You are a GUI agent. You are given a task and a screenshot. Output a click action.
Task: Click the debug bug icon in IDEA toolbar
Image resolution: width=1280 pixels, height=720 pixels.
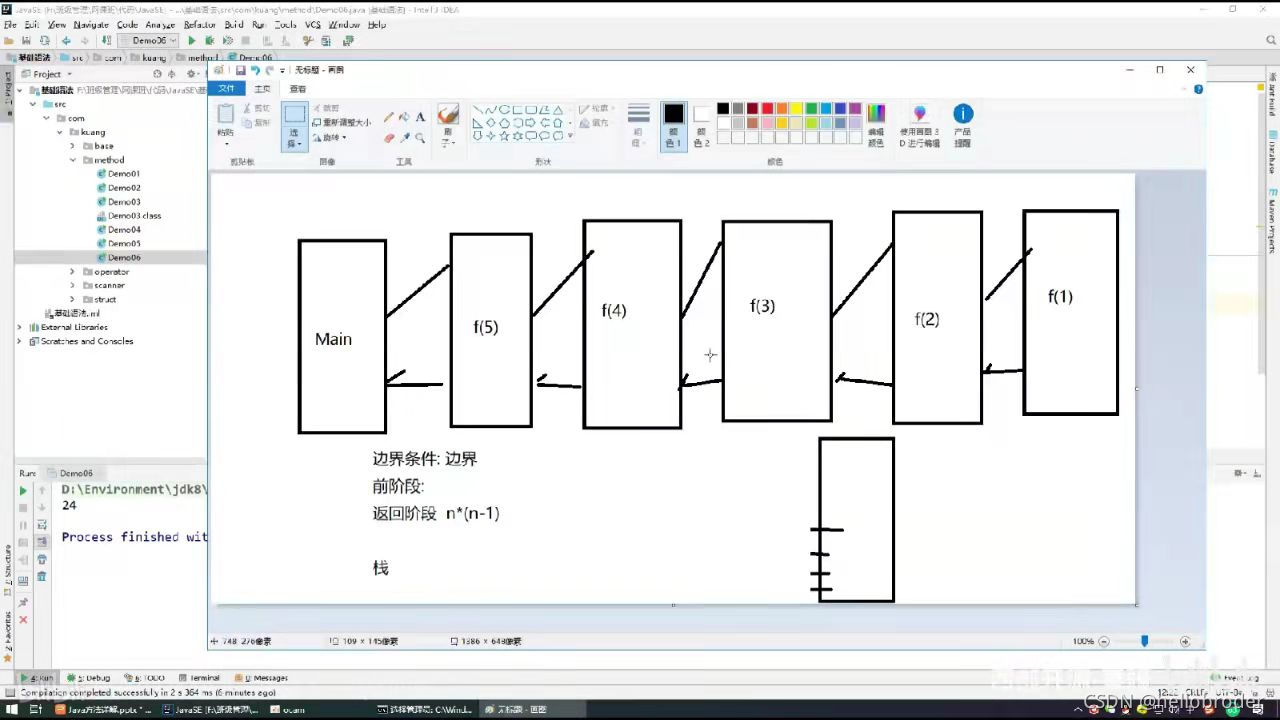pyautogui.click(x=210, y=41)
